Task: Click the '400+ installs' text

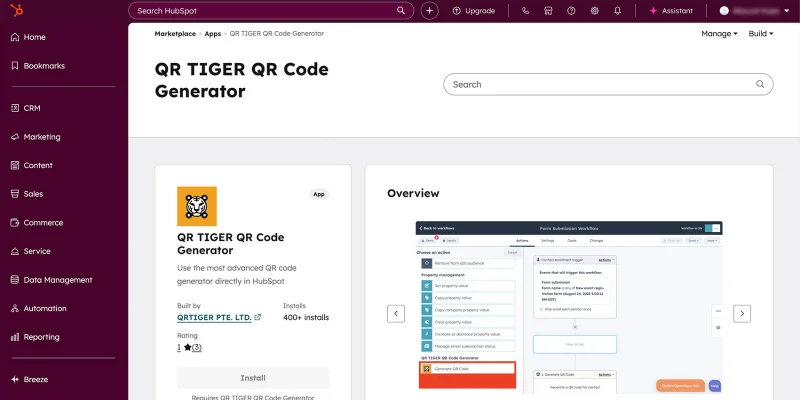Action: [x=306, y=317]
